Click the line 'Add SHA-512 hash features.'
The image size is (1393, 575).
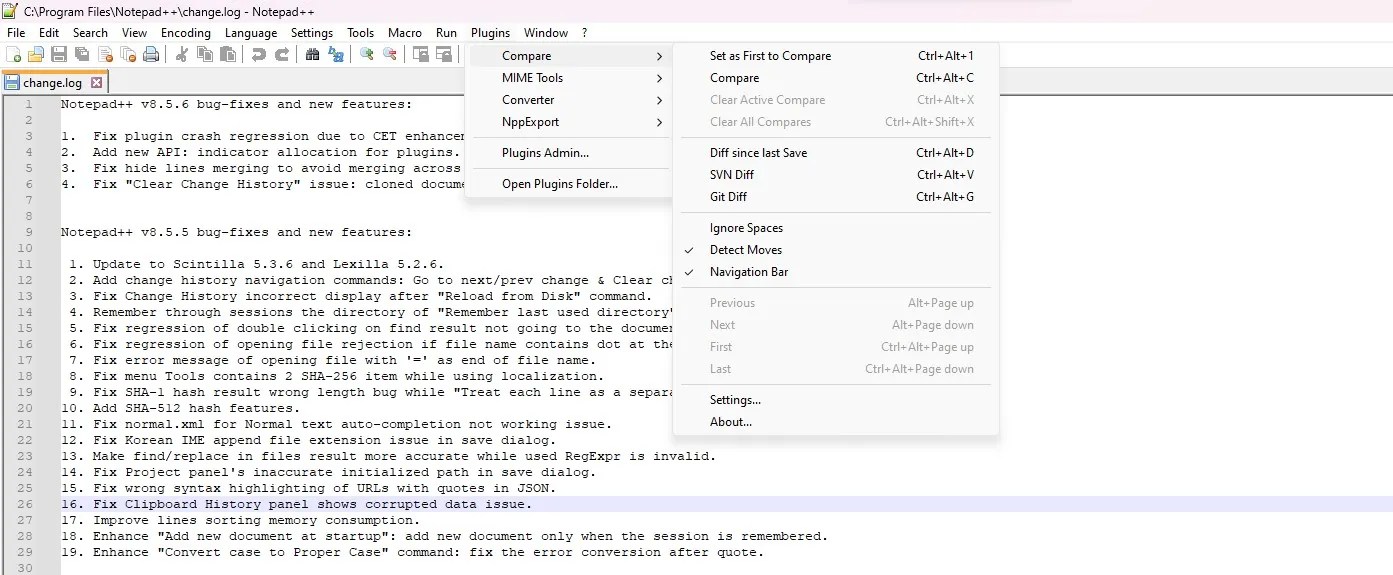(182, 408)
